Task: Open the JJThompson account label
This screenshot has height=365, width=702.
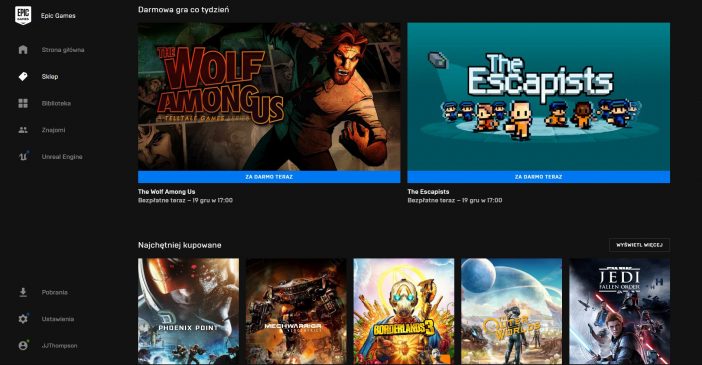Action: (60, 346)
